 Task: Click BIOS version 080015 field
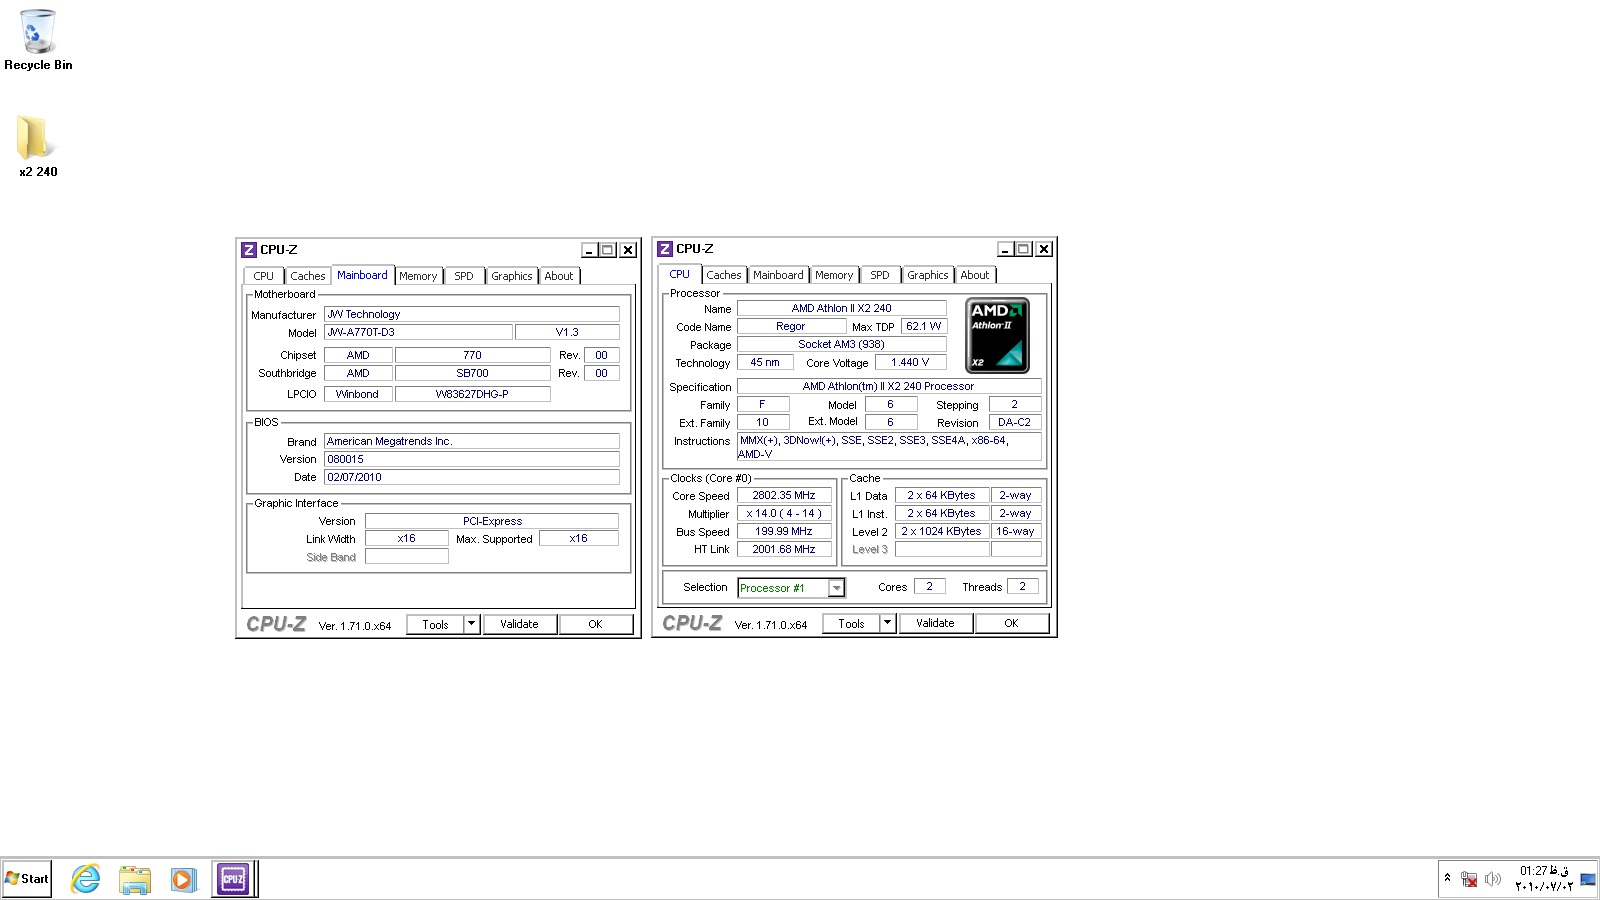pos(472,459)
